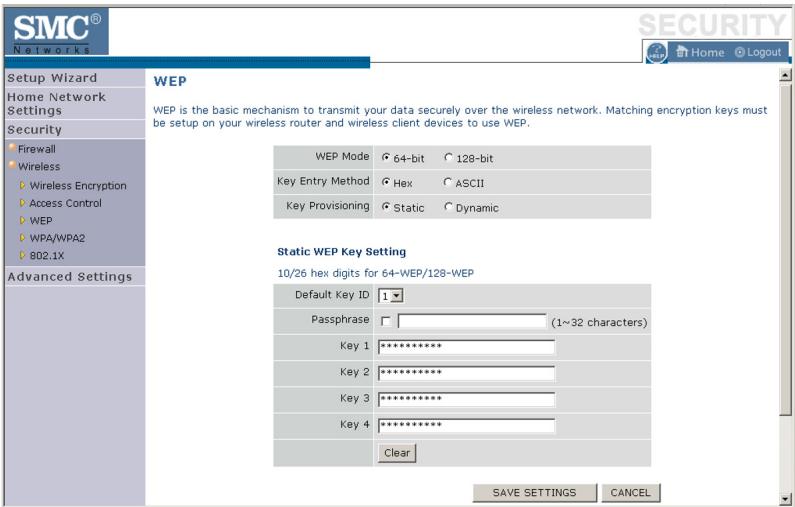
Task: Click the scrollbar up arrow
Action: (785, 76)
